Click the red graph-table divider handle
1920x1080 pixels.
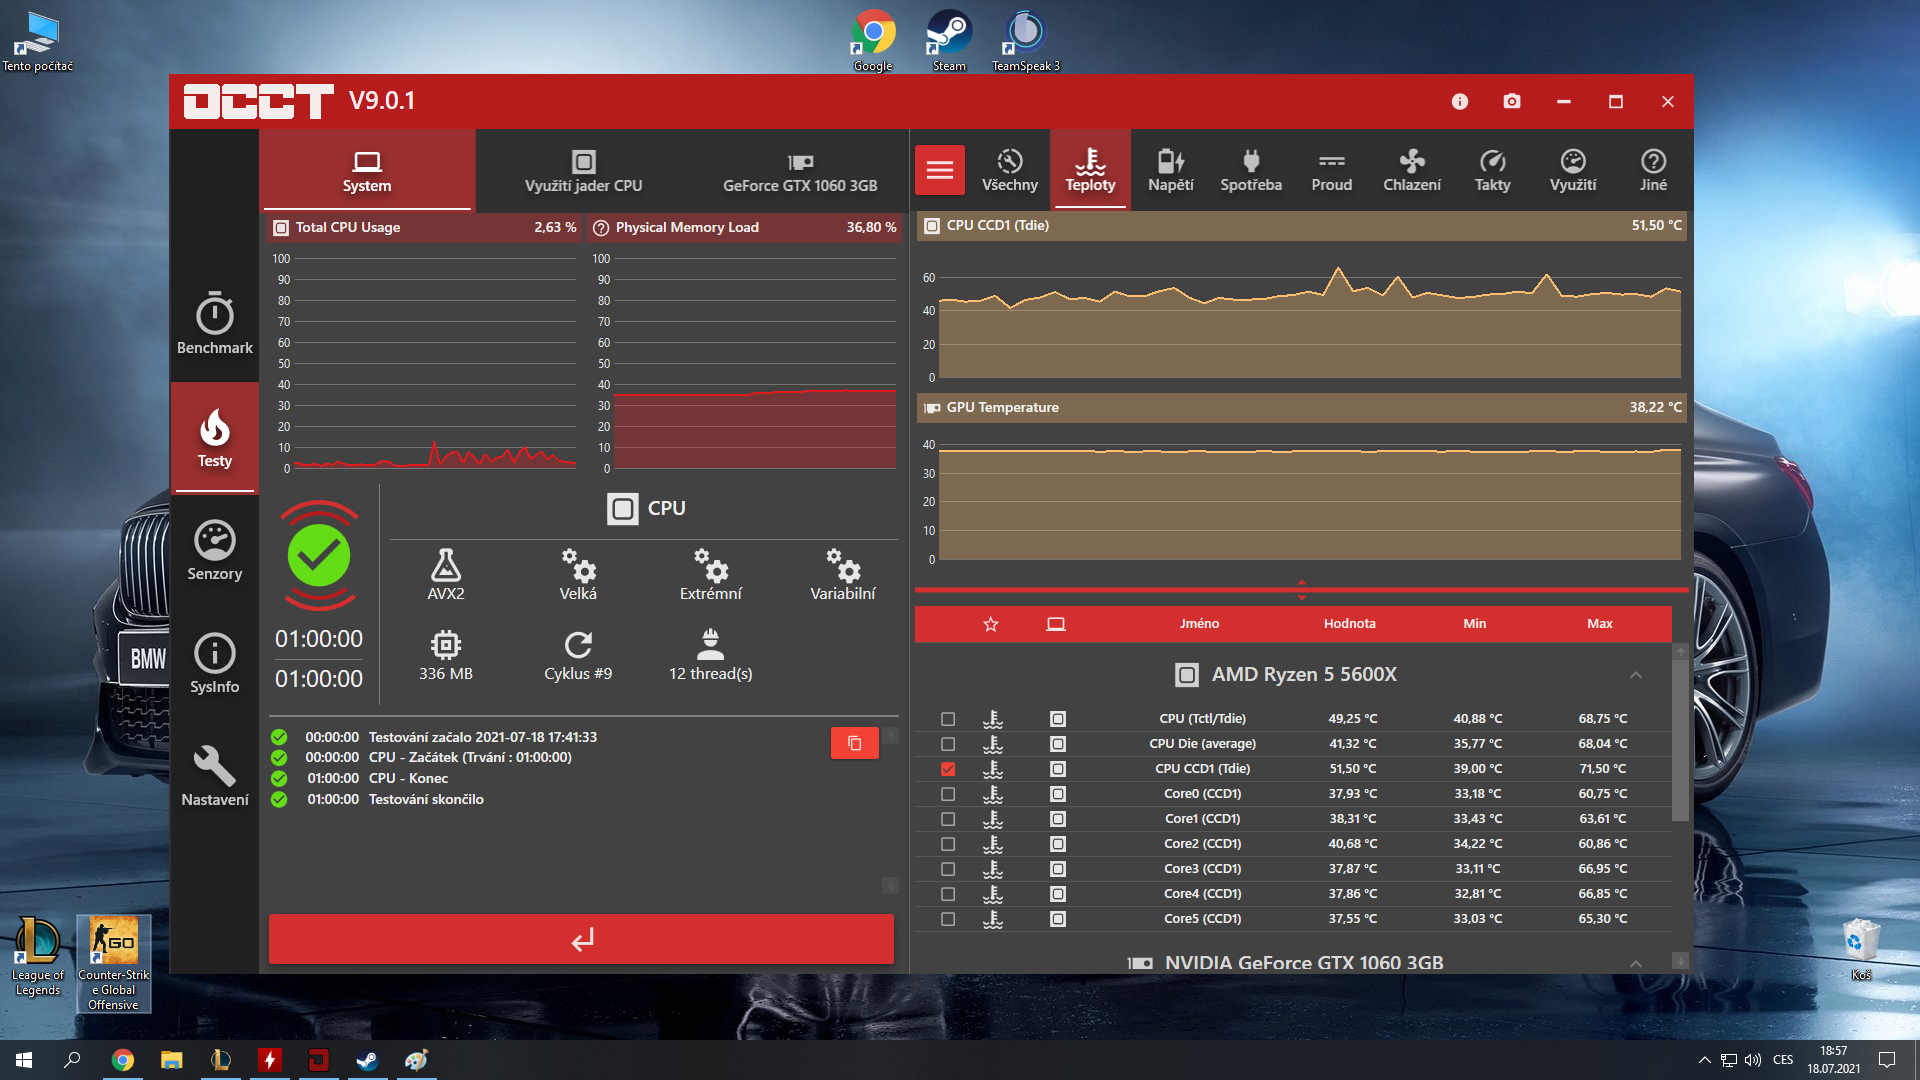tap(1301, 590)
